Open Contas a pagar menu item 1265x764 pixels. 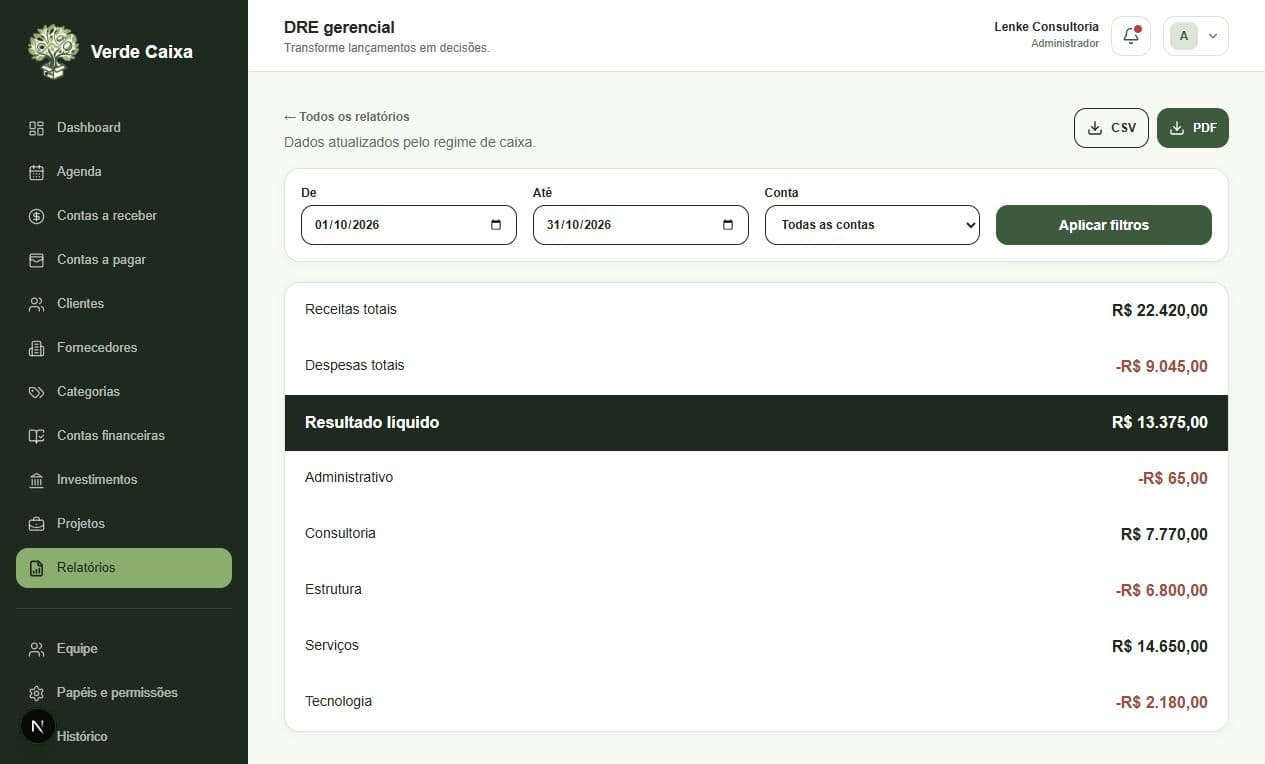124,260
